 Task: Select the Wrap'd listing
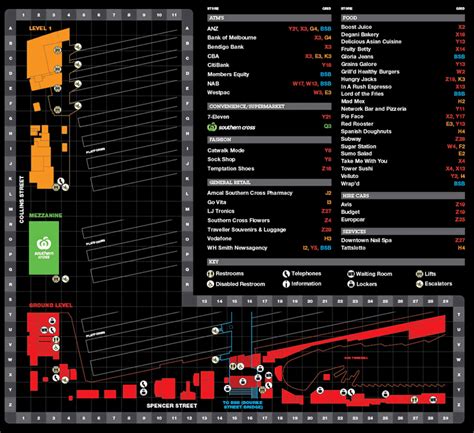tap(403, 184)
